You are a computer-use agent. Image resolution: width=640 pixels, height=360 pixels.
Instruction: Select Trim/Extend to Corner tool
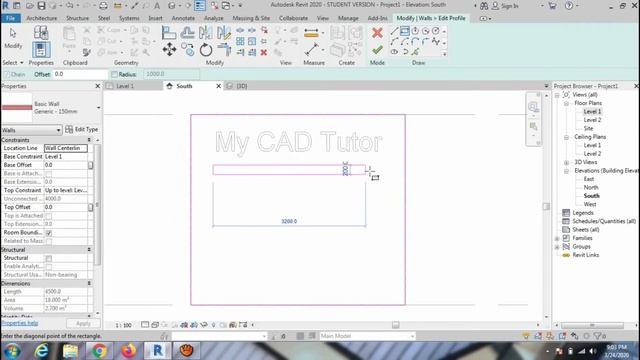click(224, 50)
